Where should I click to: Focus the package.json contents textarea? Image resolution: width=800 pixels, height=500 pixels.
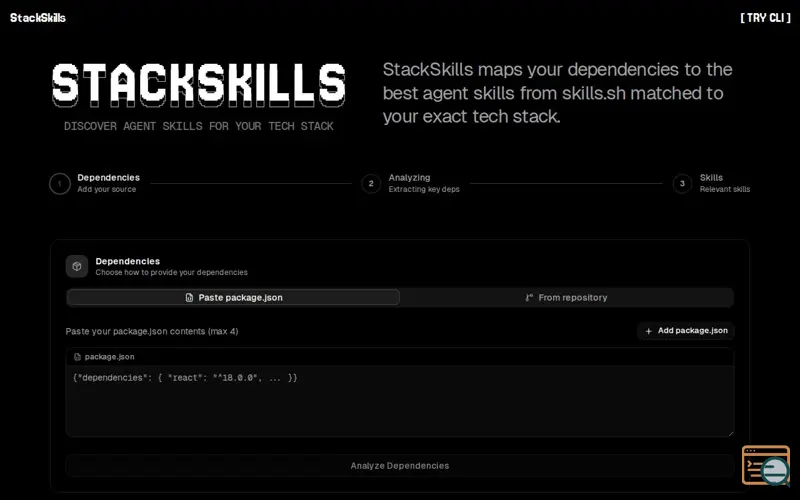click(400, 401)
